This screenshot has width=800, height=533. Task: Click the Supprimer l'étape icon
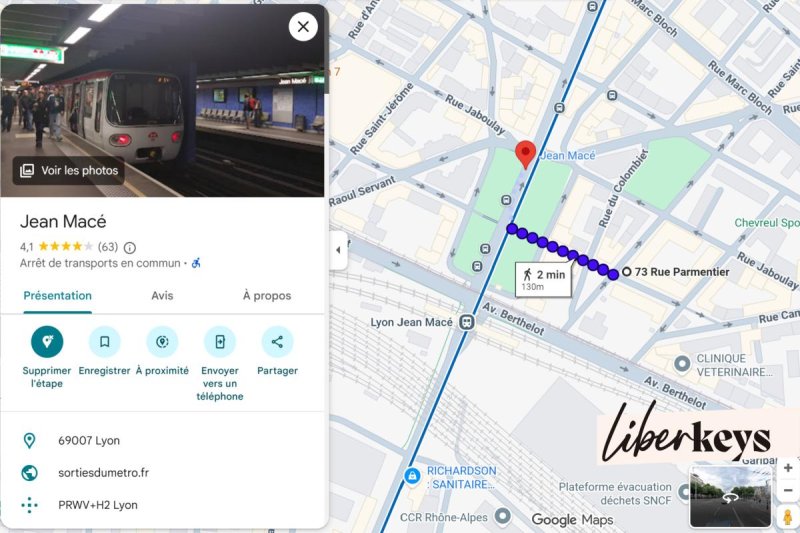(x=47, y=341)
